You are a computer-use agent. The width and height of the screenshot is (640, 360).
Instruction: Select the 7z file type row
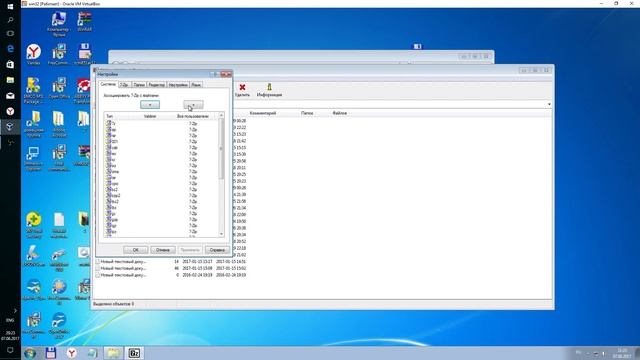click(x=162, y=123)
